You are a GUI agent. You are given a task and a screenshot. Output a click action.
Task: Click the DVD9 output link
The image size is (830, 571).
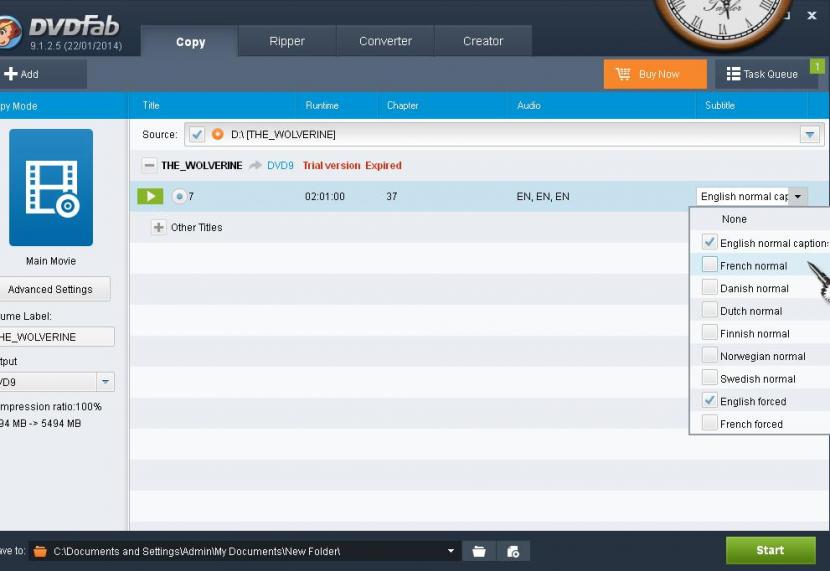(280, 166)
